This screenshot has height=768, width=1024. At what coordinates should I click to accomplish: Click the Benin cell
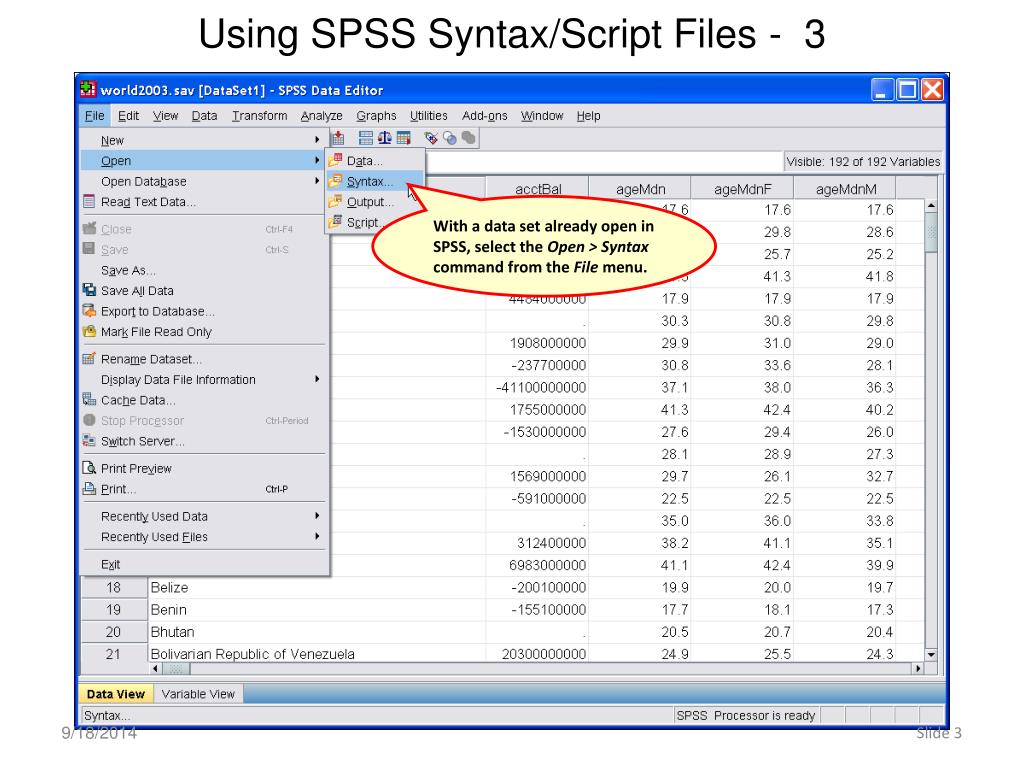[x=317, y=610]
